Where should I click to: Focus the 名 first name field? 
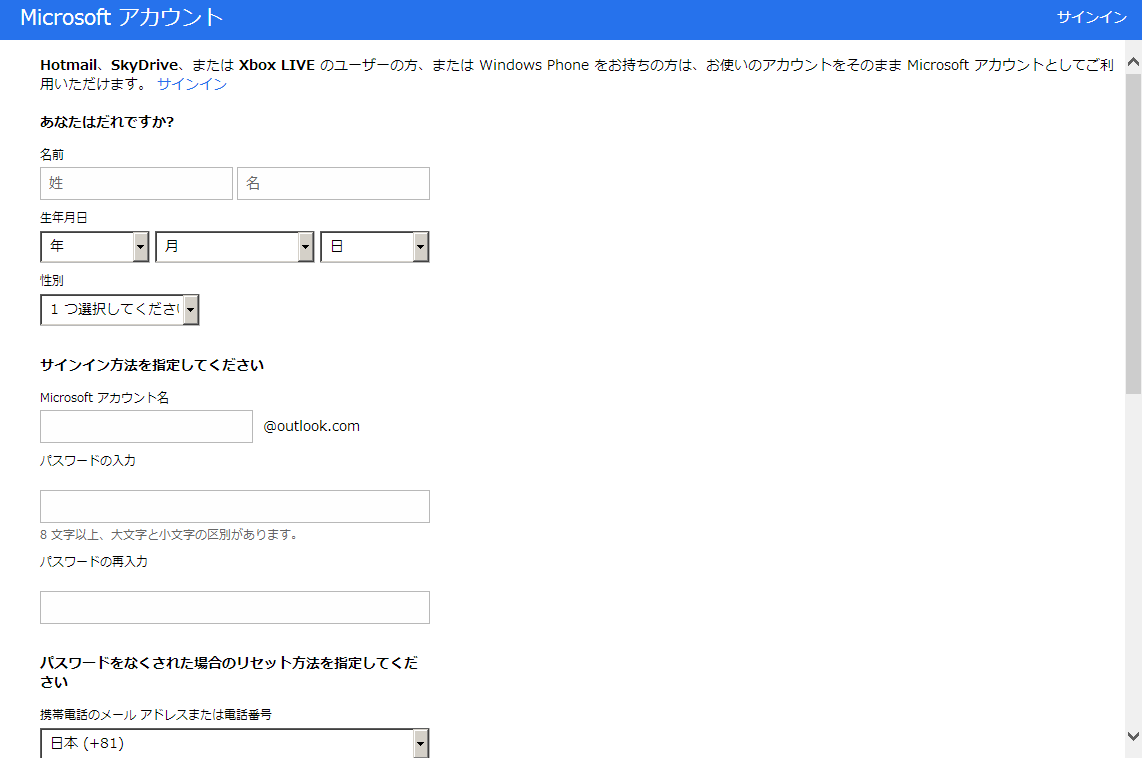pyautogui.click(x=334, y=183)
